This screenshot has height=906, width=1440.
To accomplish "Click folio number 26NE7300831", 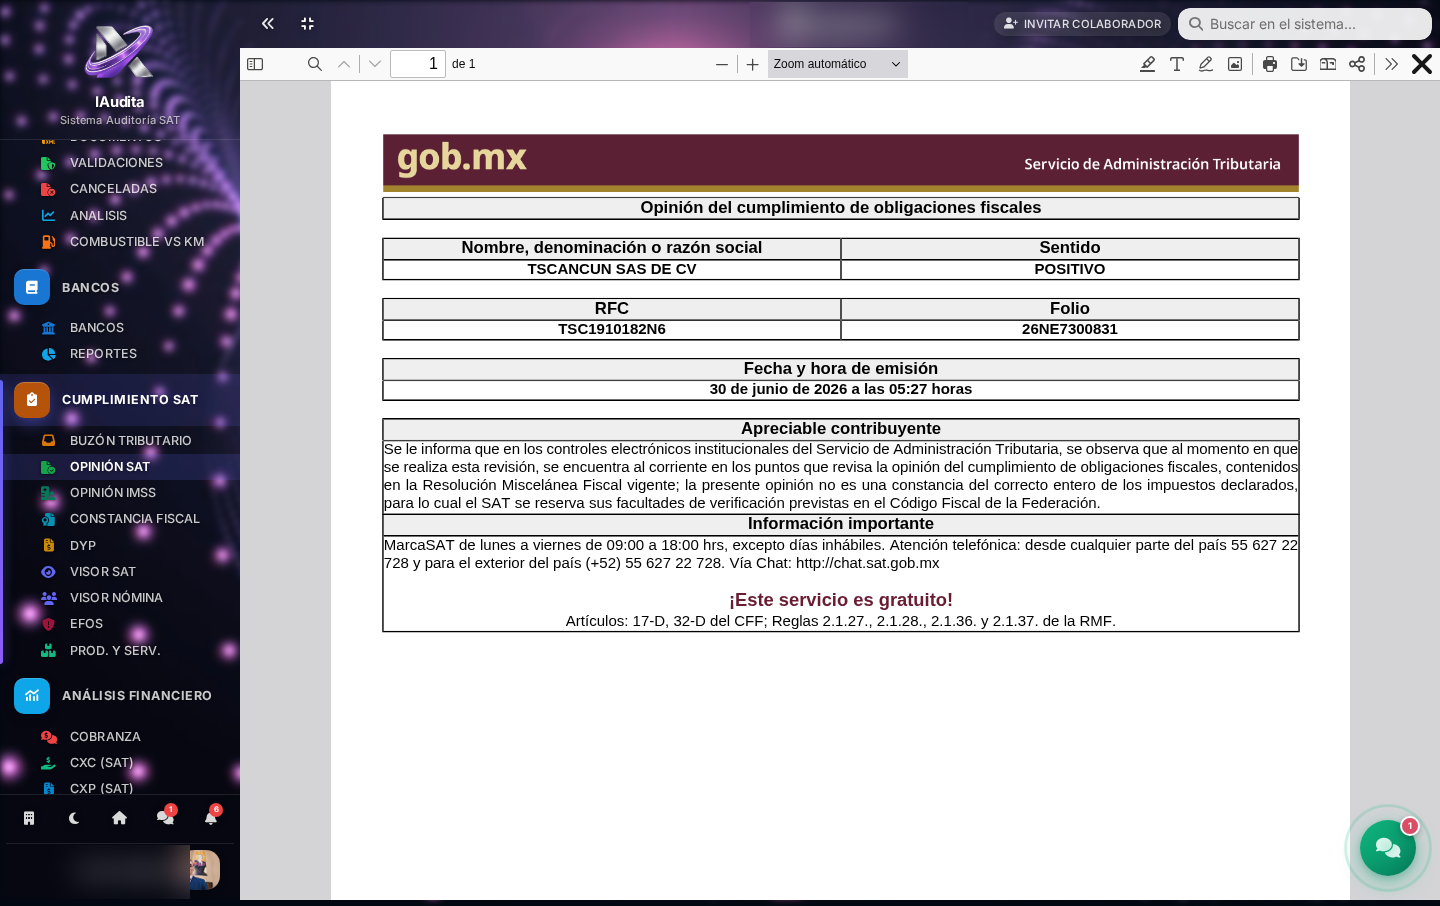I will pos(1070,329).
